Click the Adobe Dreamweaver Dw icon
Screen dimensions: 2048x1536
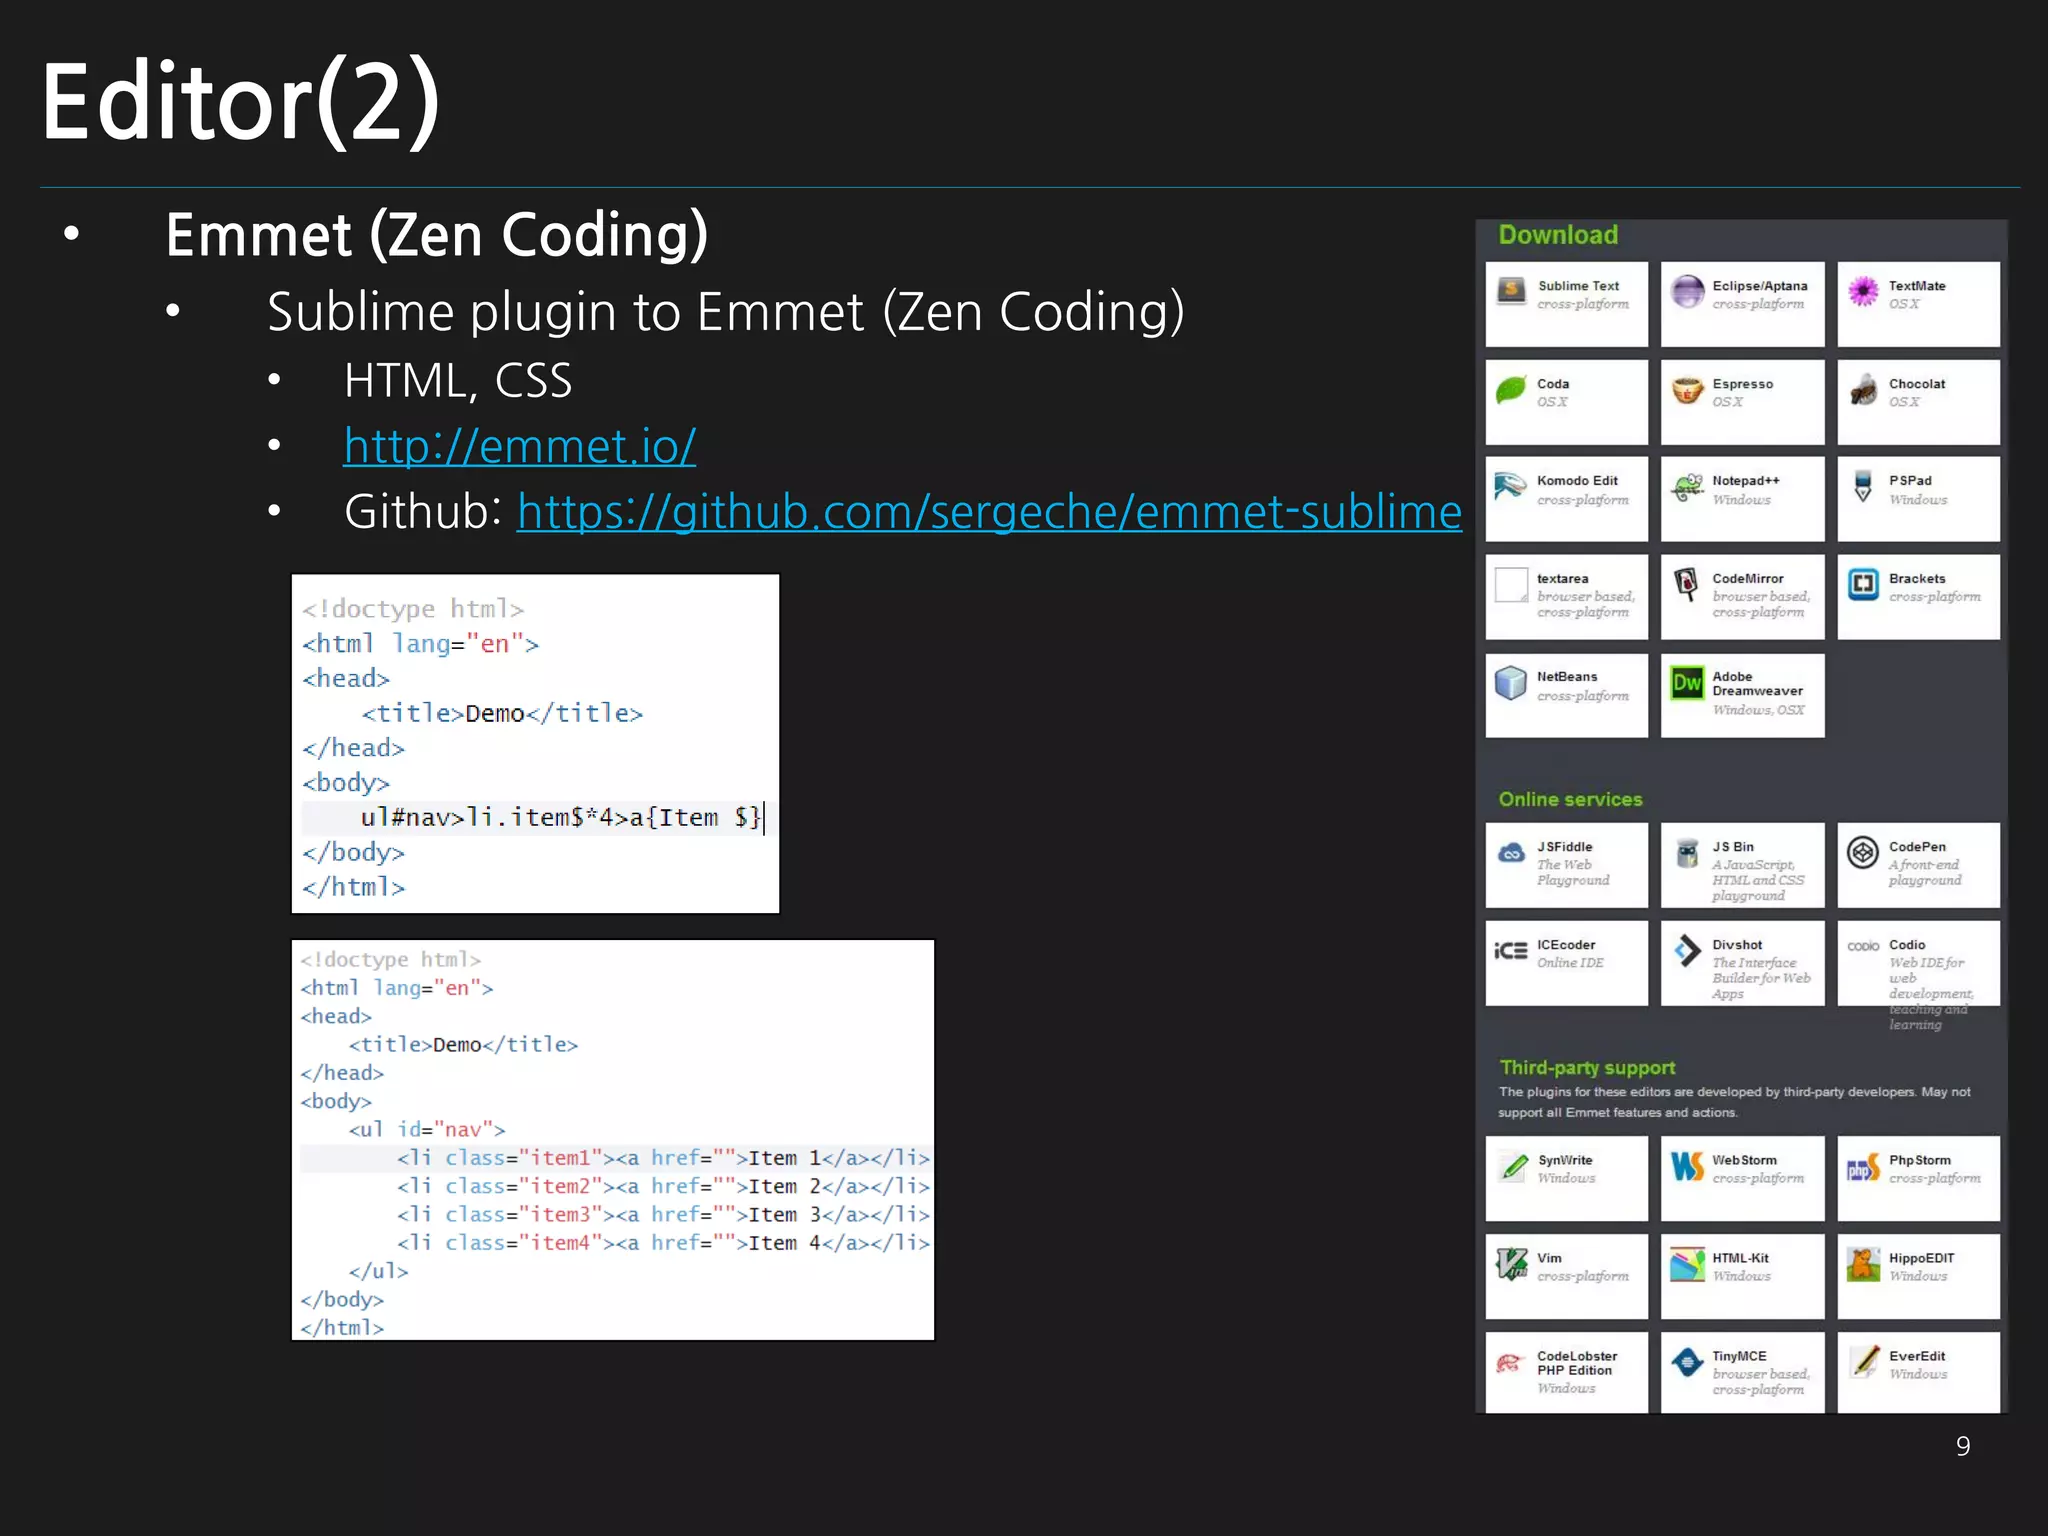(1687, 683)
